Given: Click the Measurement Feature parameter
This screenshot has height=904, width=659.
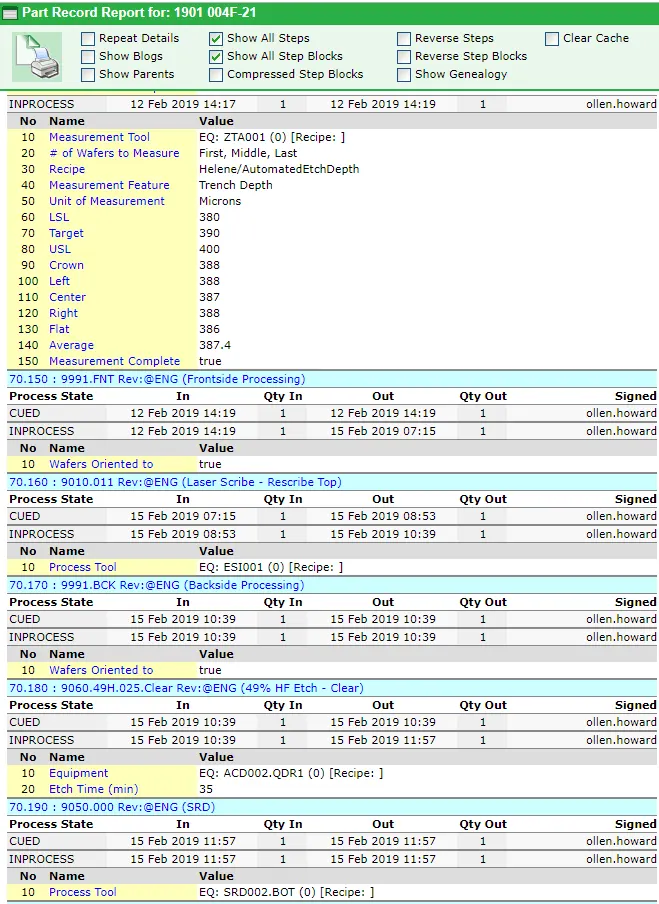Looking at the screenshot, I should [x=109, y=185].
